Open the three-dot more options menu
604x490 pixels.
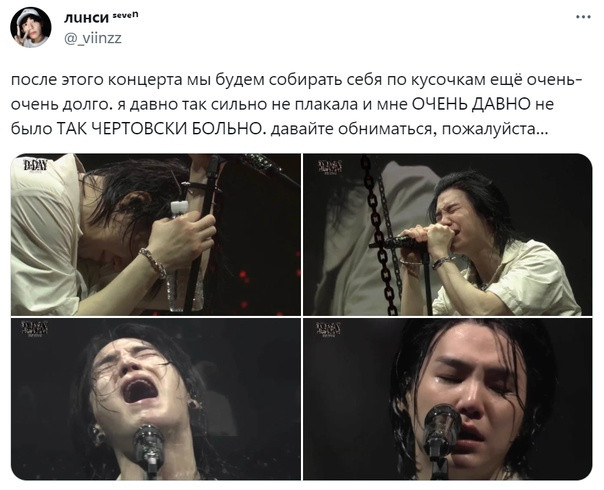coord(583,17)
